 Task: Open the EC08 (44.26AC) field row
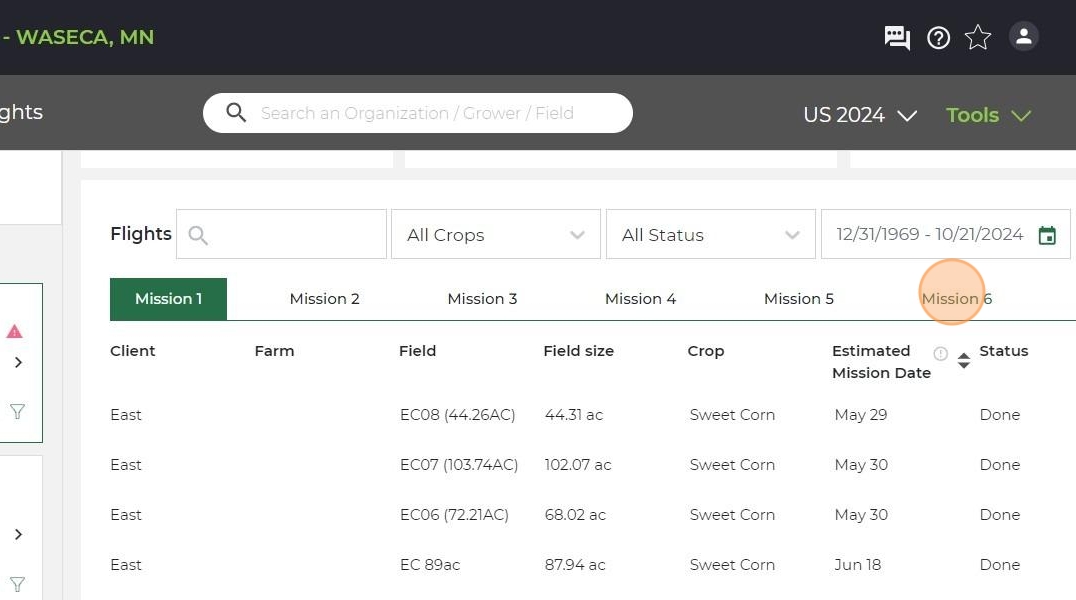[457, 415]
